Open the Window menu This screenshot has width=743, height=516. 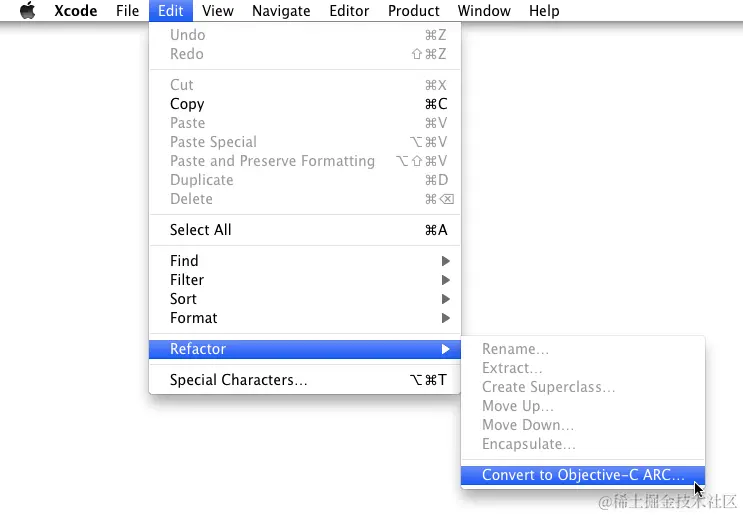tap(484, 10)
